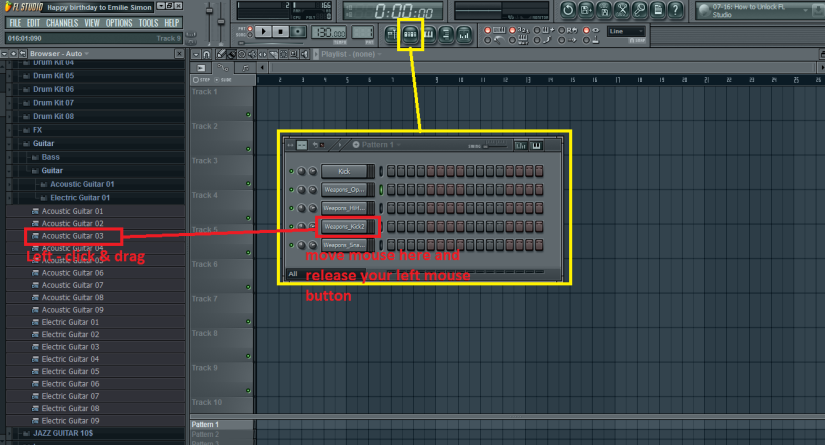Click the Play button
The width and height of the screenshot is (825, 445).
click(264, 32)
